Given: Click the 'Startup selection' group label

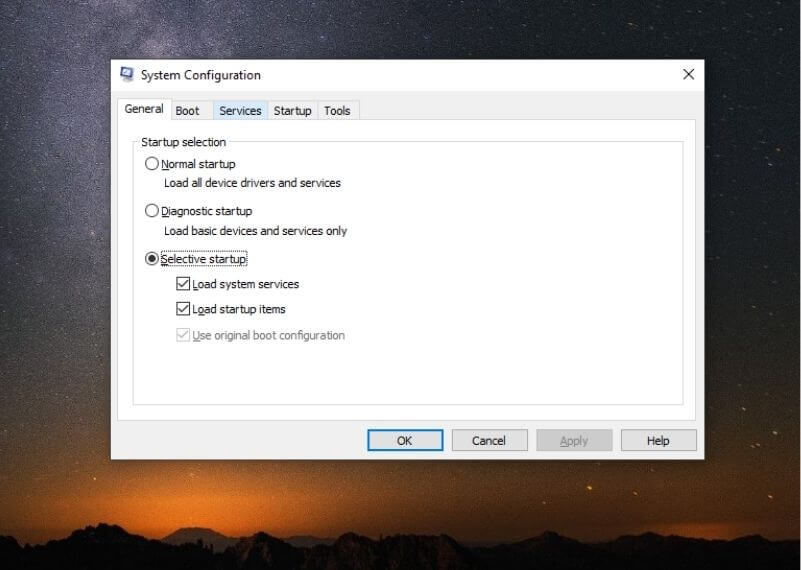Looking at the screenshot, I should 183,142.
